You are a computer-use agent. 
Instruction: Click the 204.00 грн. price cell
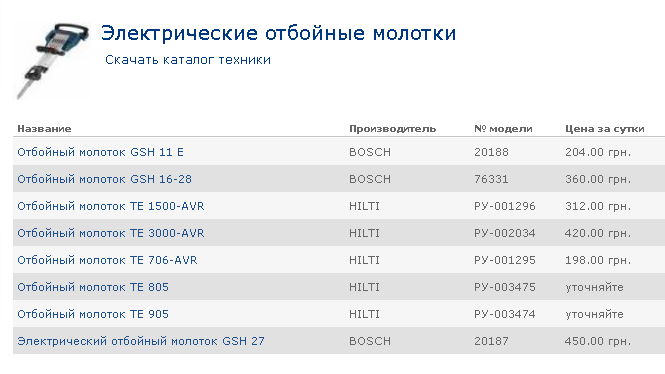(598, 152)
